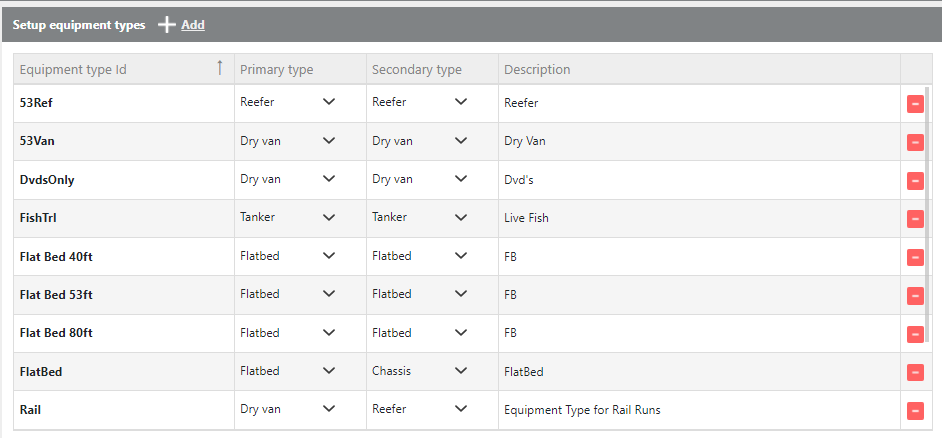
Task: Delete the 53Ref equipment type row
Action: 915,103
